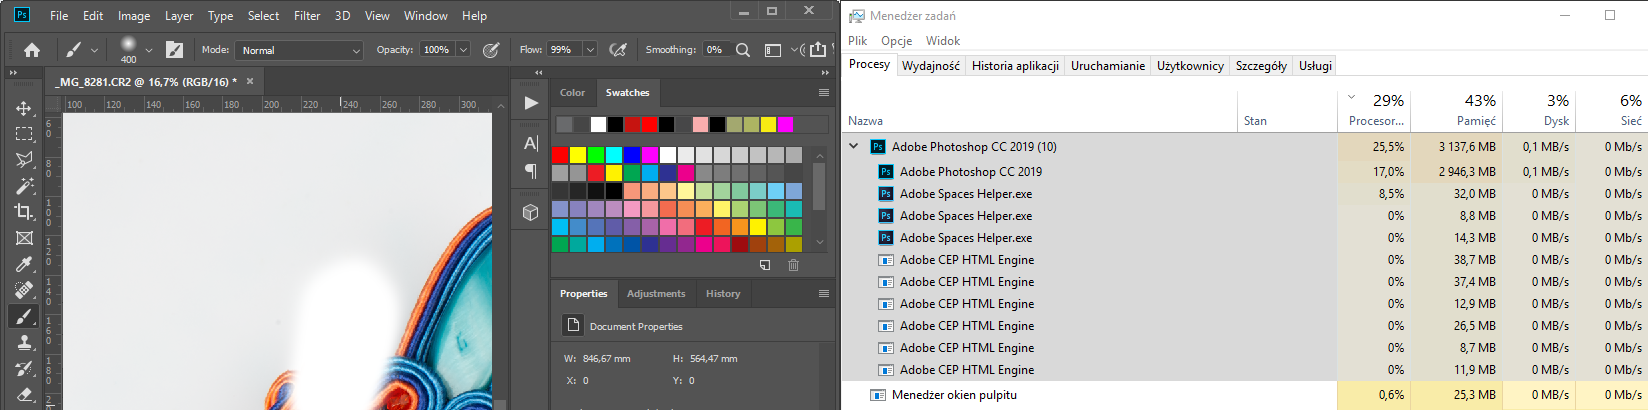This screenshot has height=410, width=1648.
Task: Collapse the Adobe Photoshop CC 2019 process group
Action: point(854,146)
